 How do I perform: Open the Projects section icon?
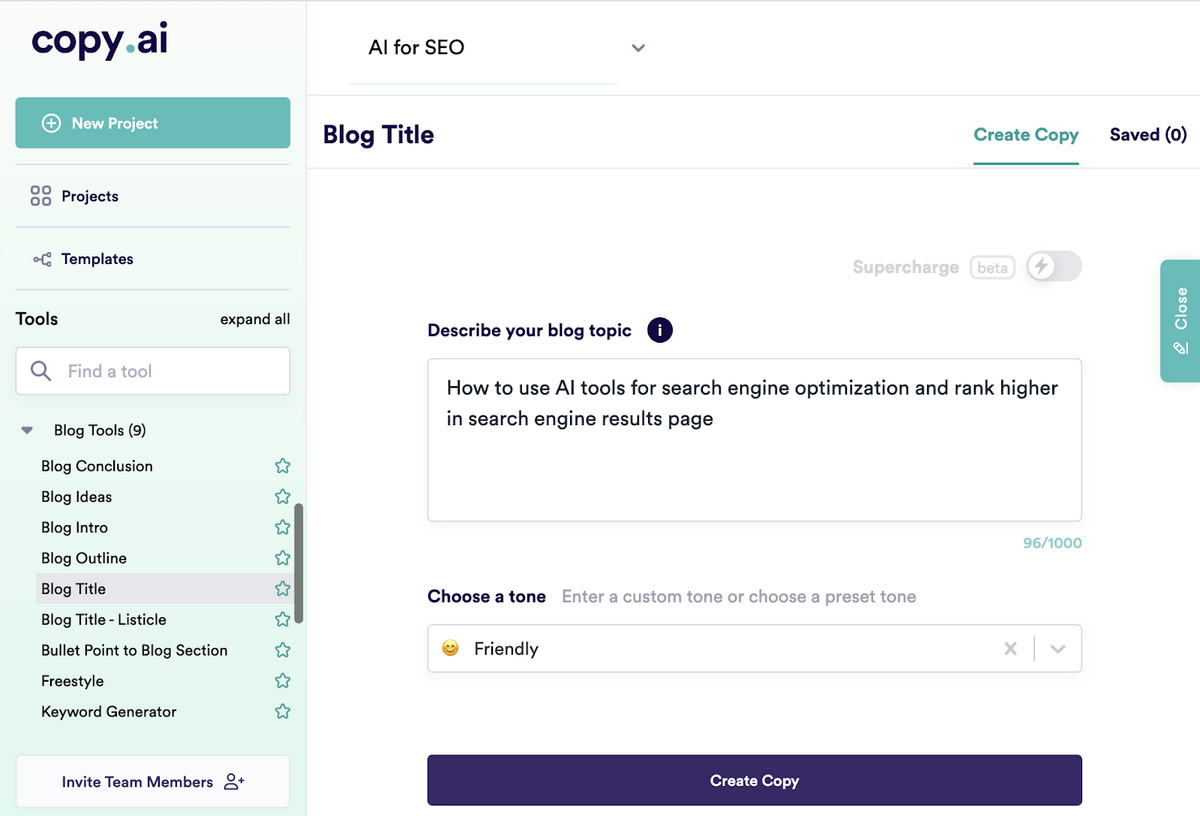pos(40,195)
